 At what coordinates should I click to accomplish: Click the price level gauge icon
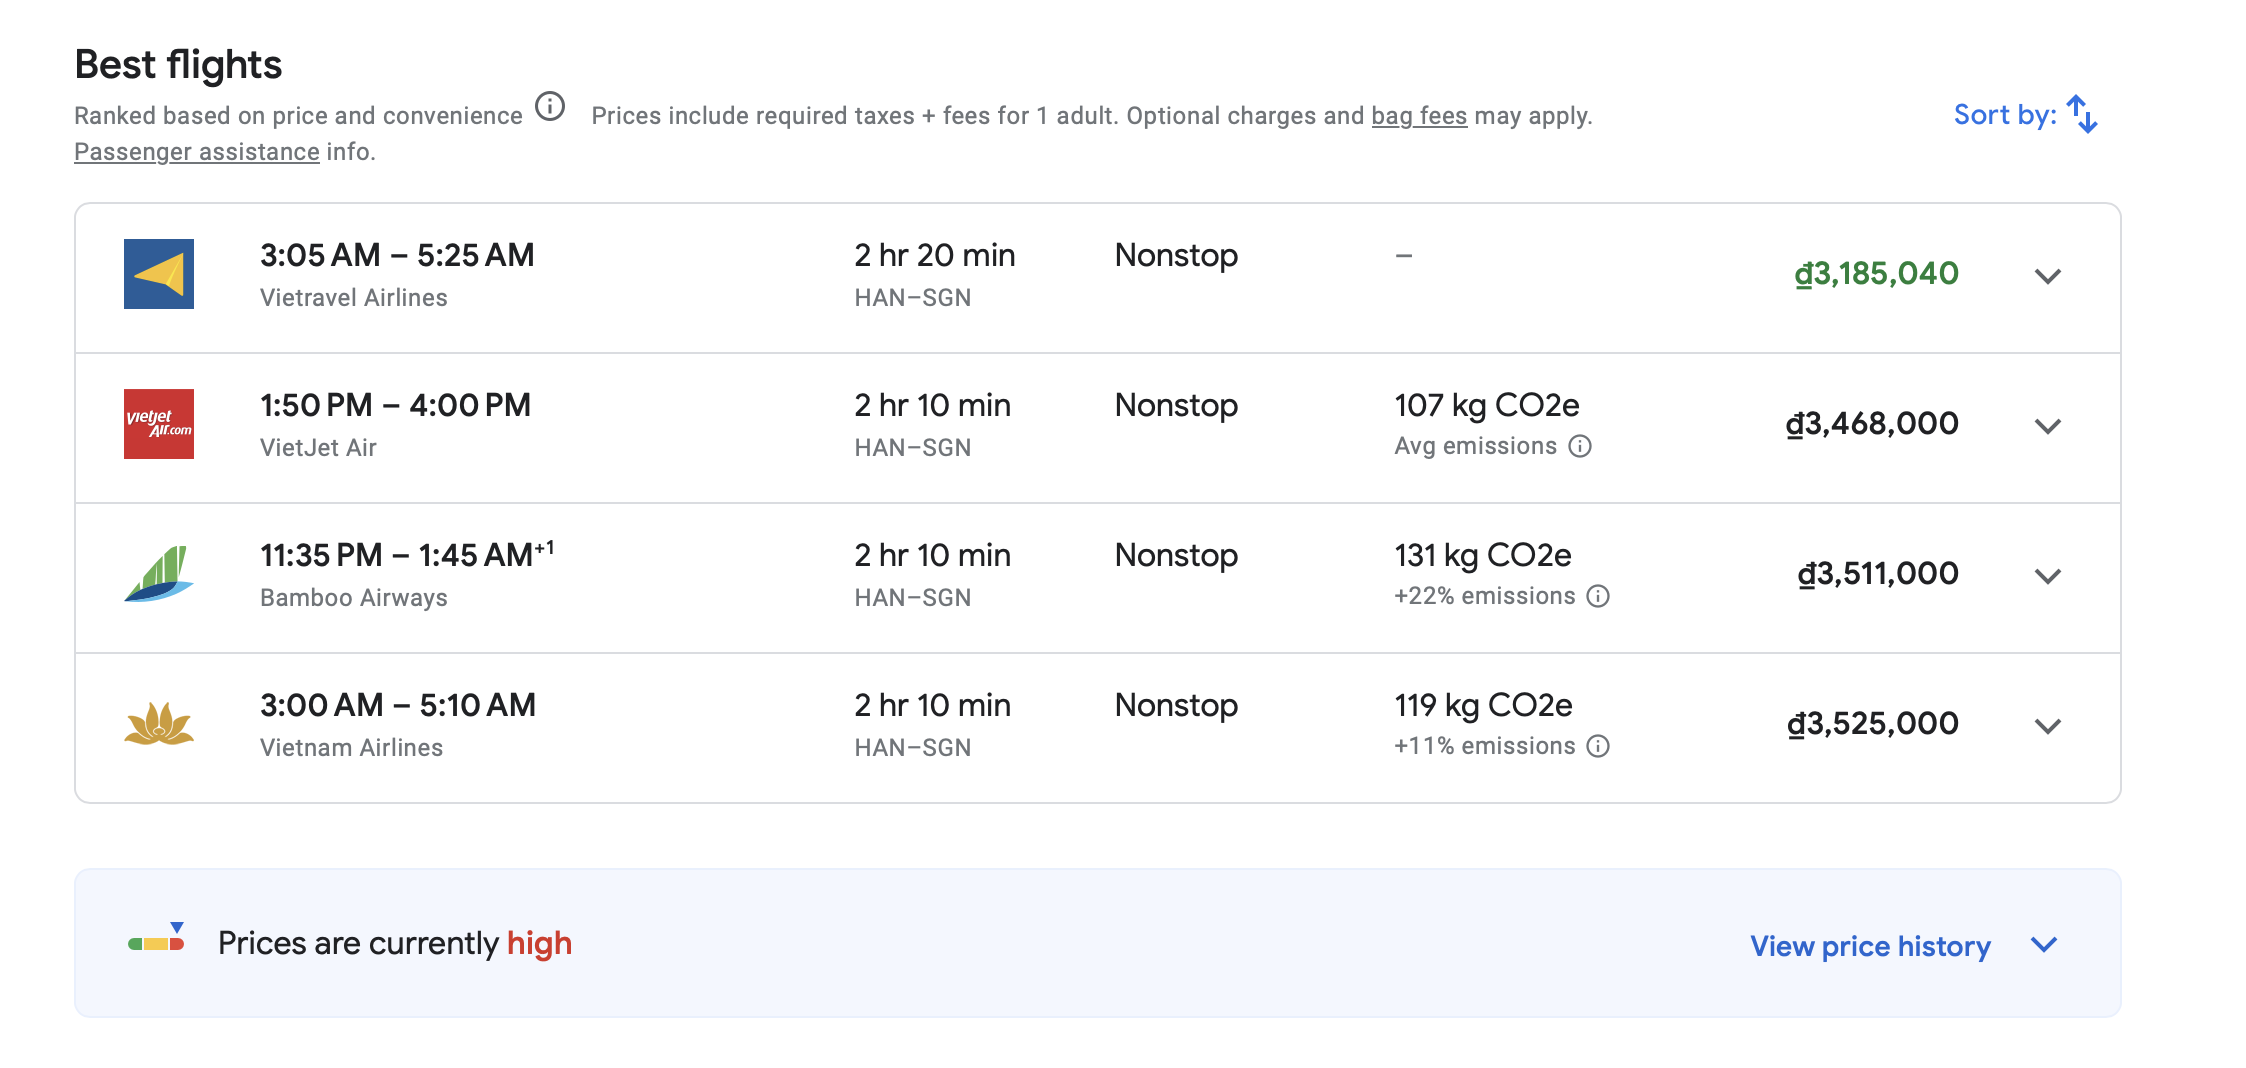157,940
